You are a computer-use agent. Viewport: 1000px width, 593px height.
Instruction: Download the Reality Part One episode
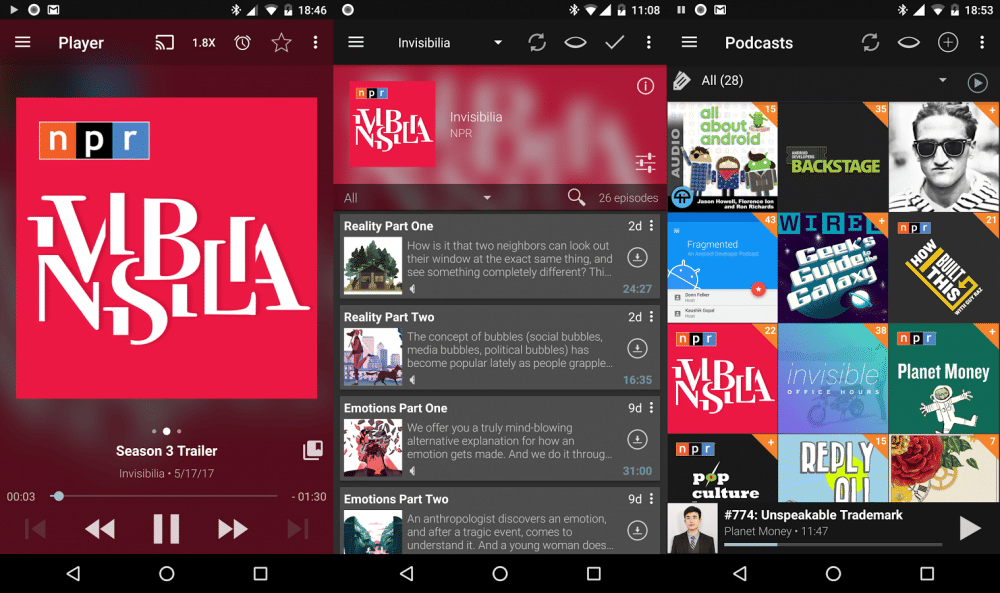636,258
